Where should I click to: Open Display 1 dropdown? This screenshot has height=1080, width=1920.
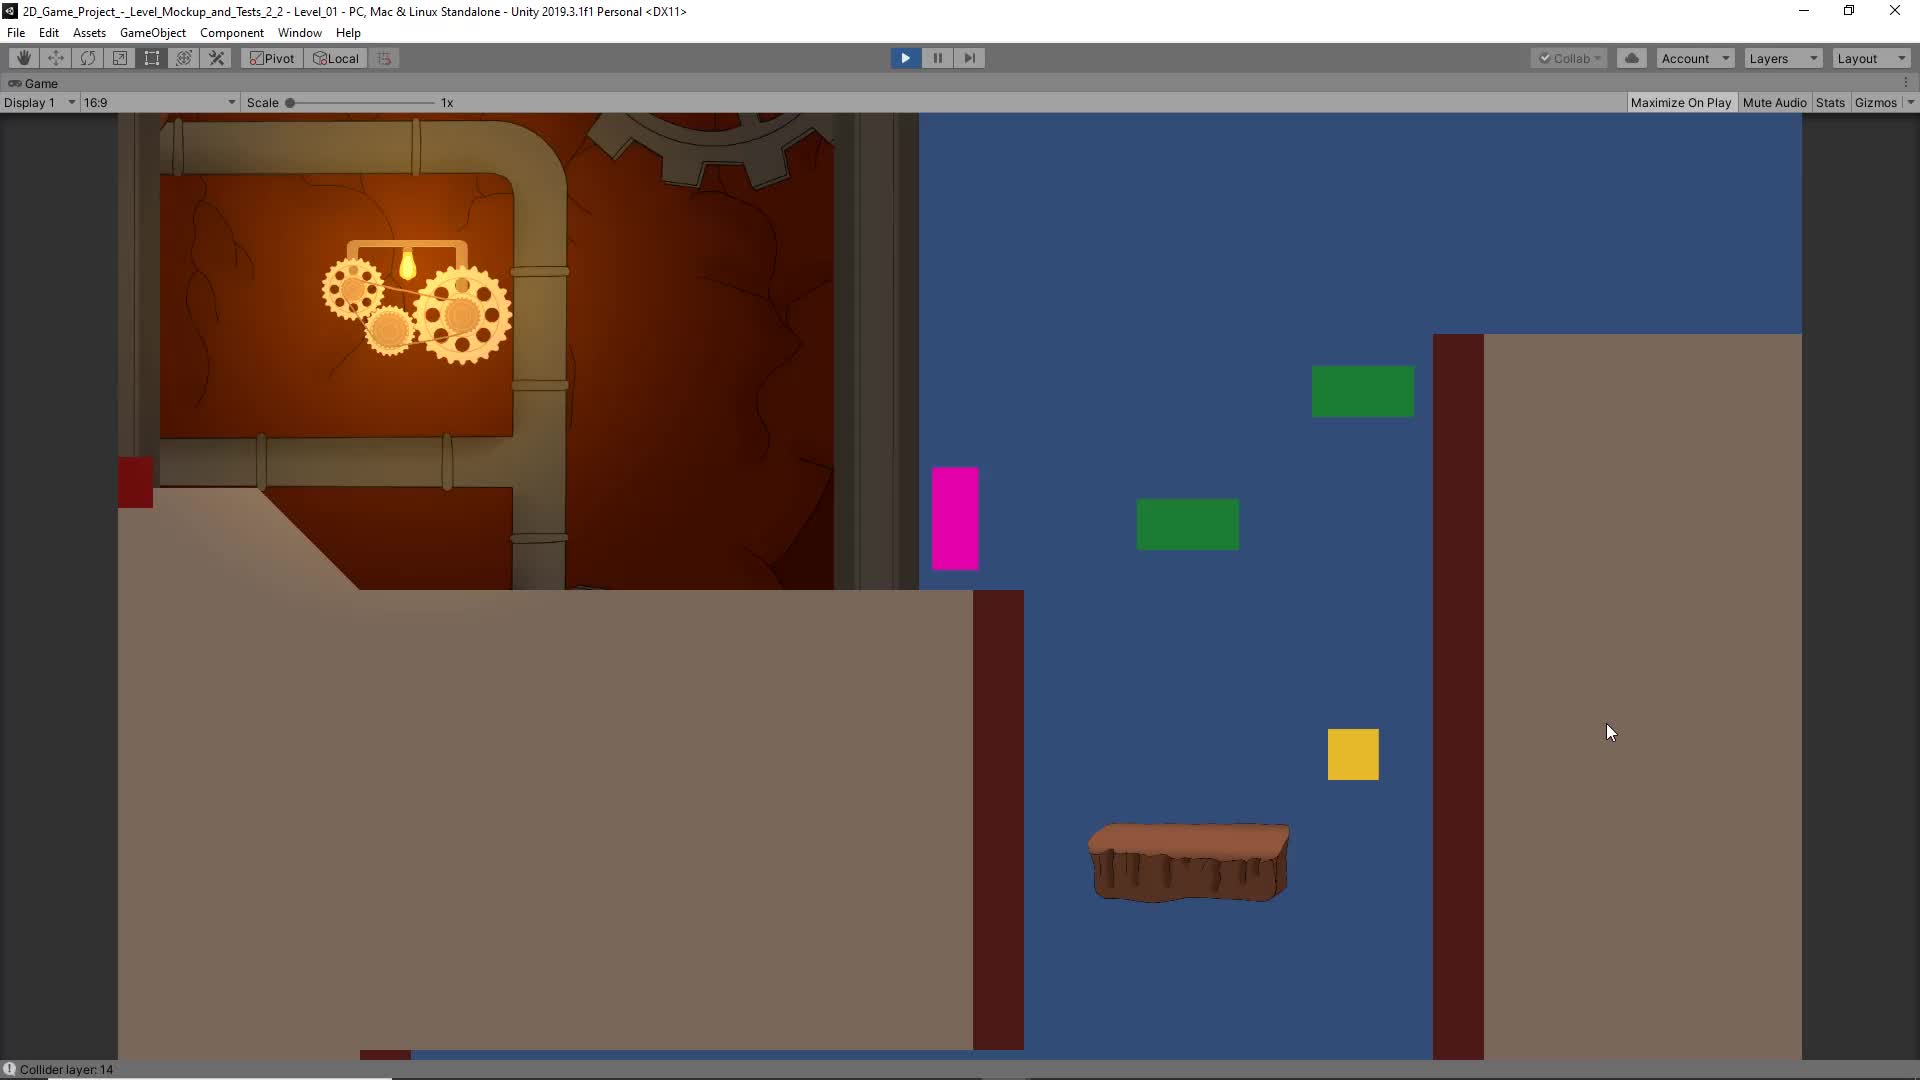pyautogui.click(x=39, y=102)
